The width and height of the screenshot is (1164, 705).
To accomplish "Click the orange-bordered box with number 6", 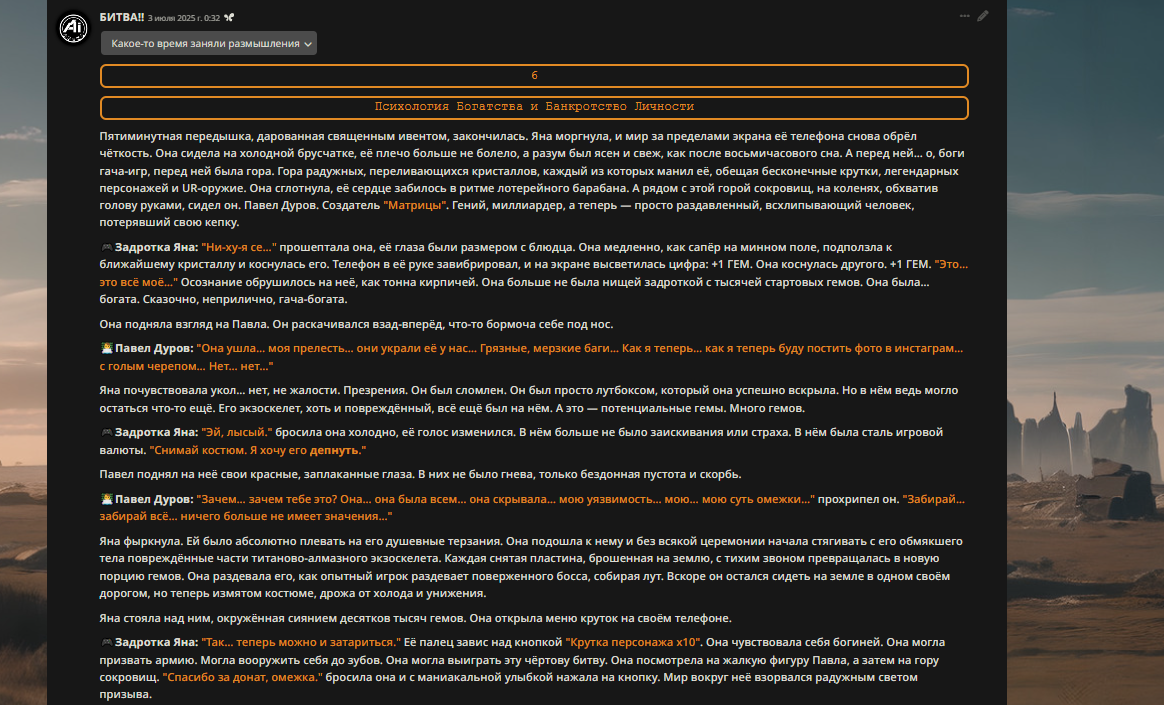I will (534, 76).
